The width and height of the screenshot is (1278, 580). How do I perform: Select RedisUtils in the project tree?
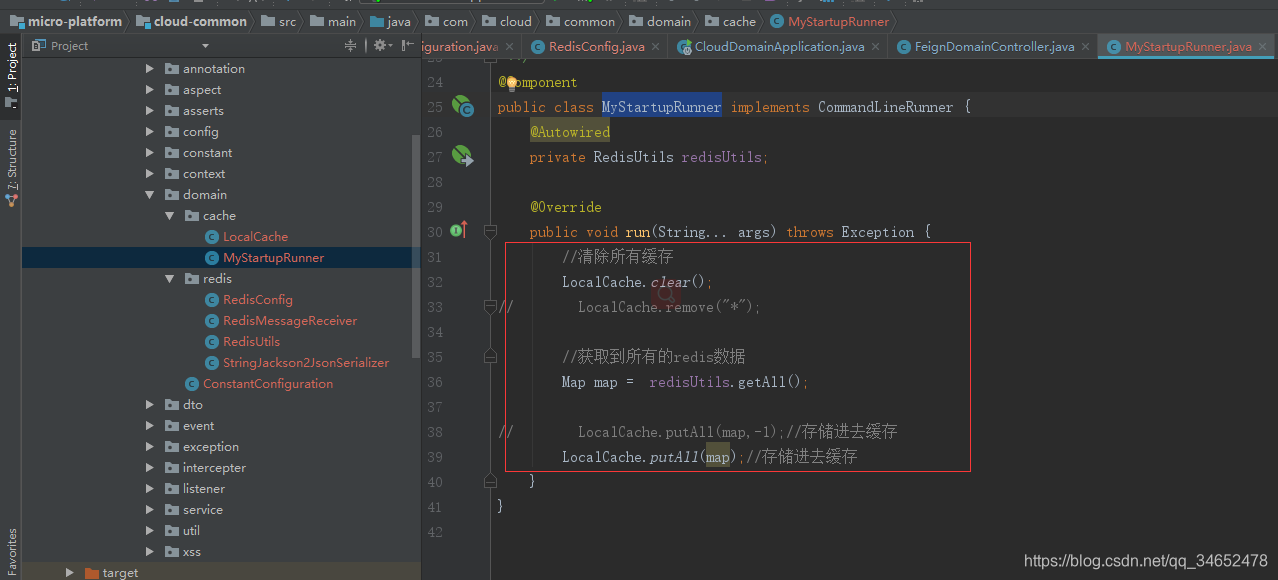click(251, 342)
